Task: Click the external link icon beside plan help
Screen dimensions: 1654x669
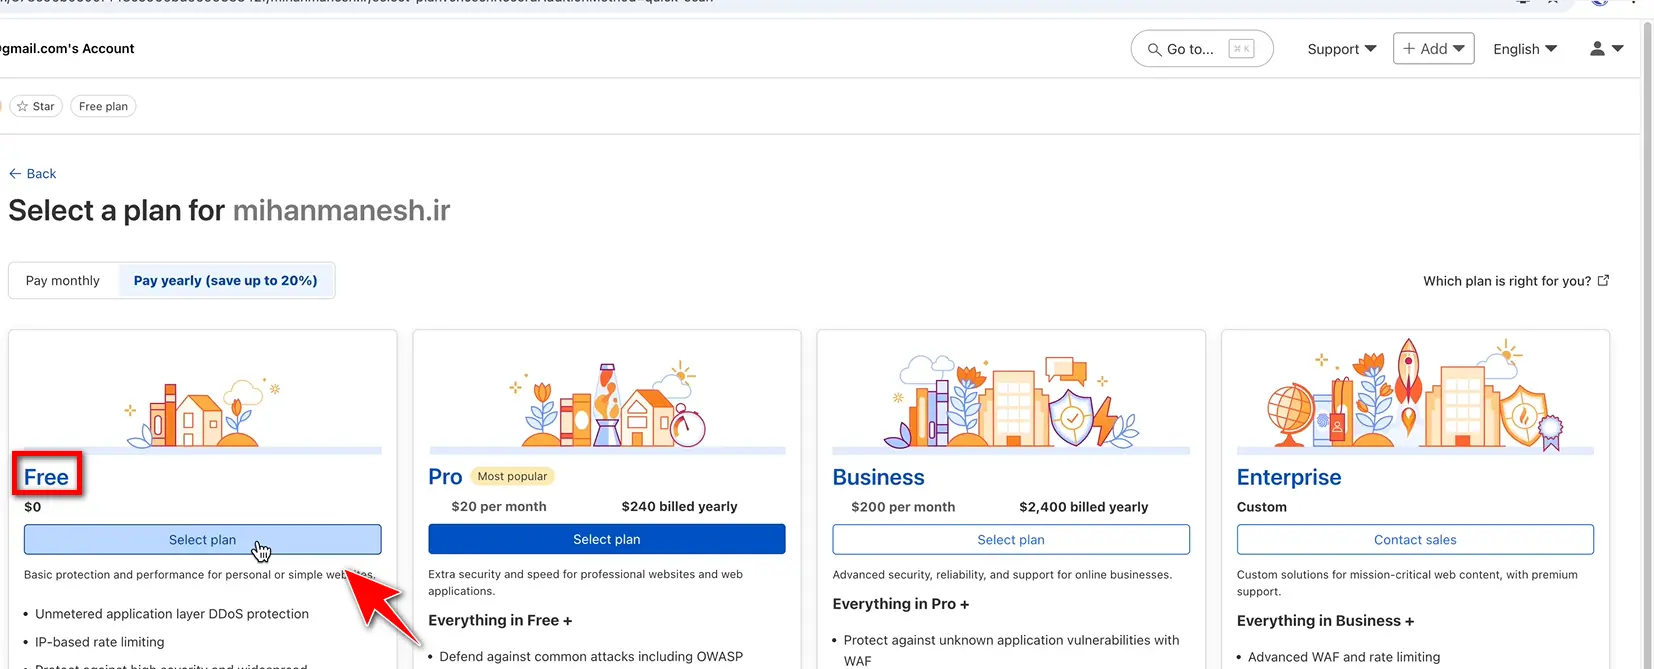Action: click(1603, 280)
